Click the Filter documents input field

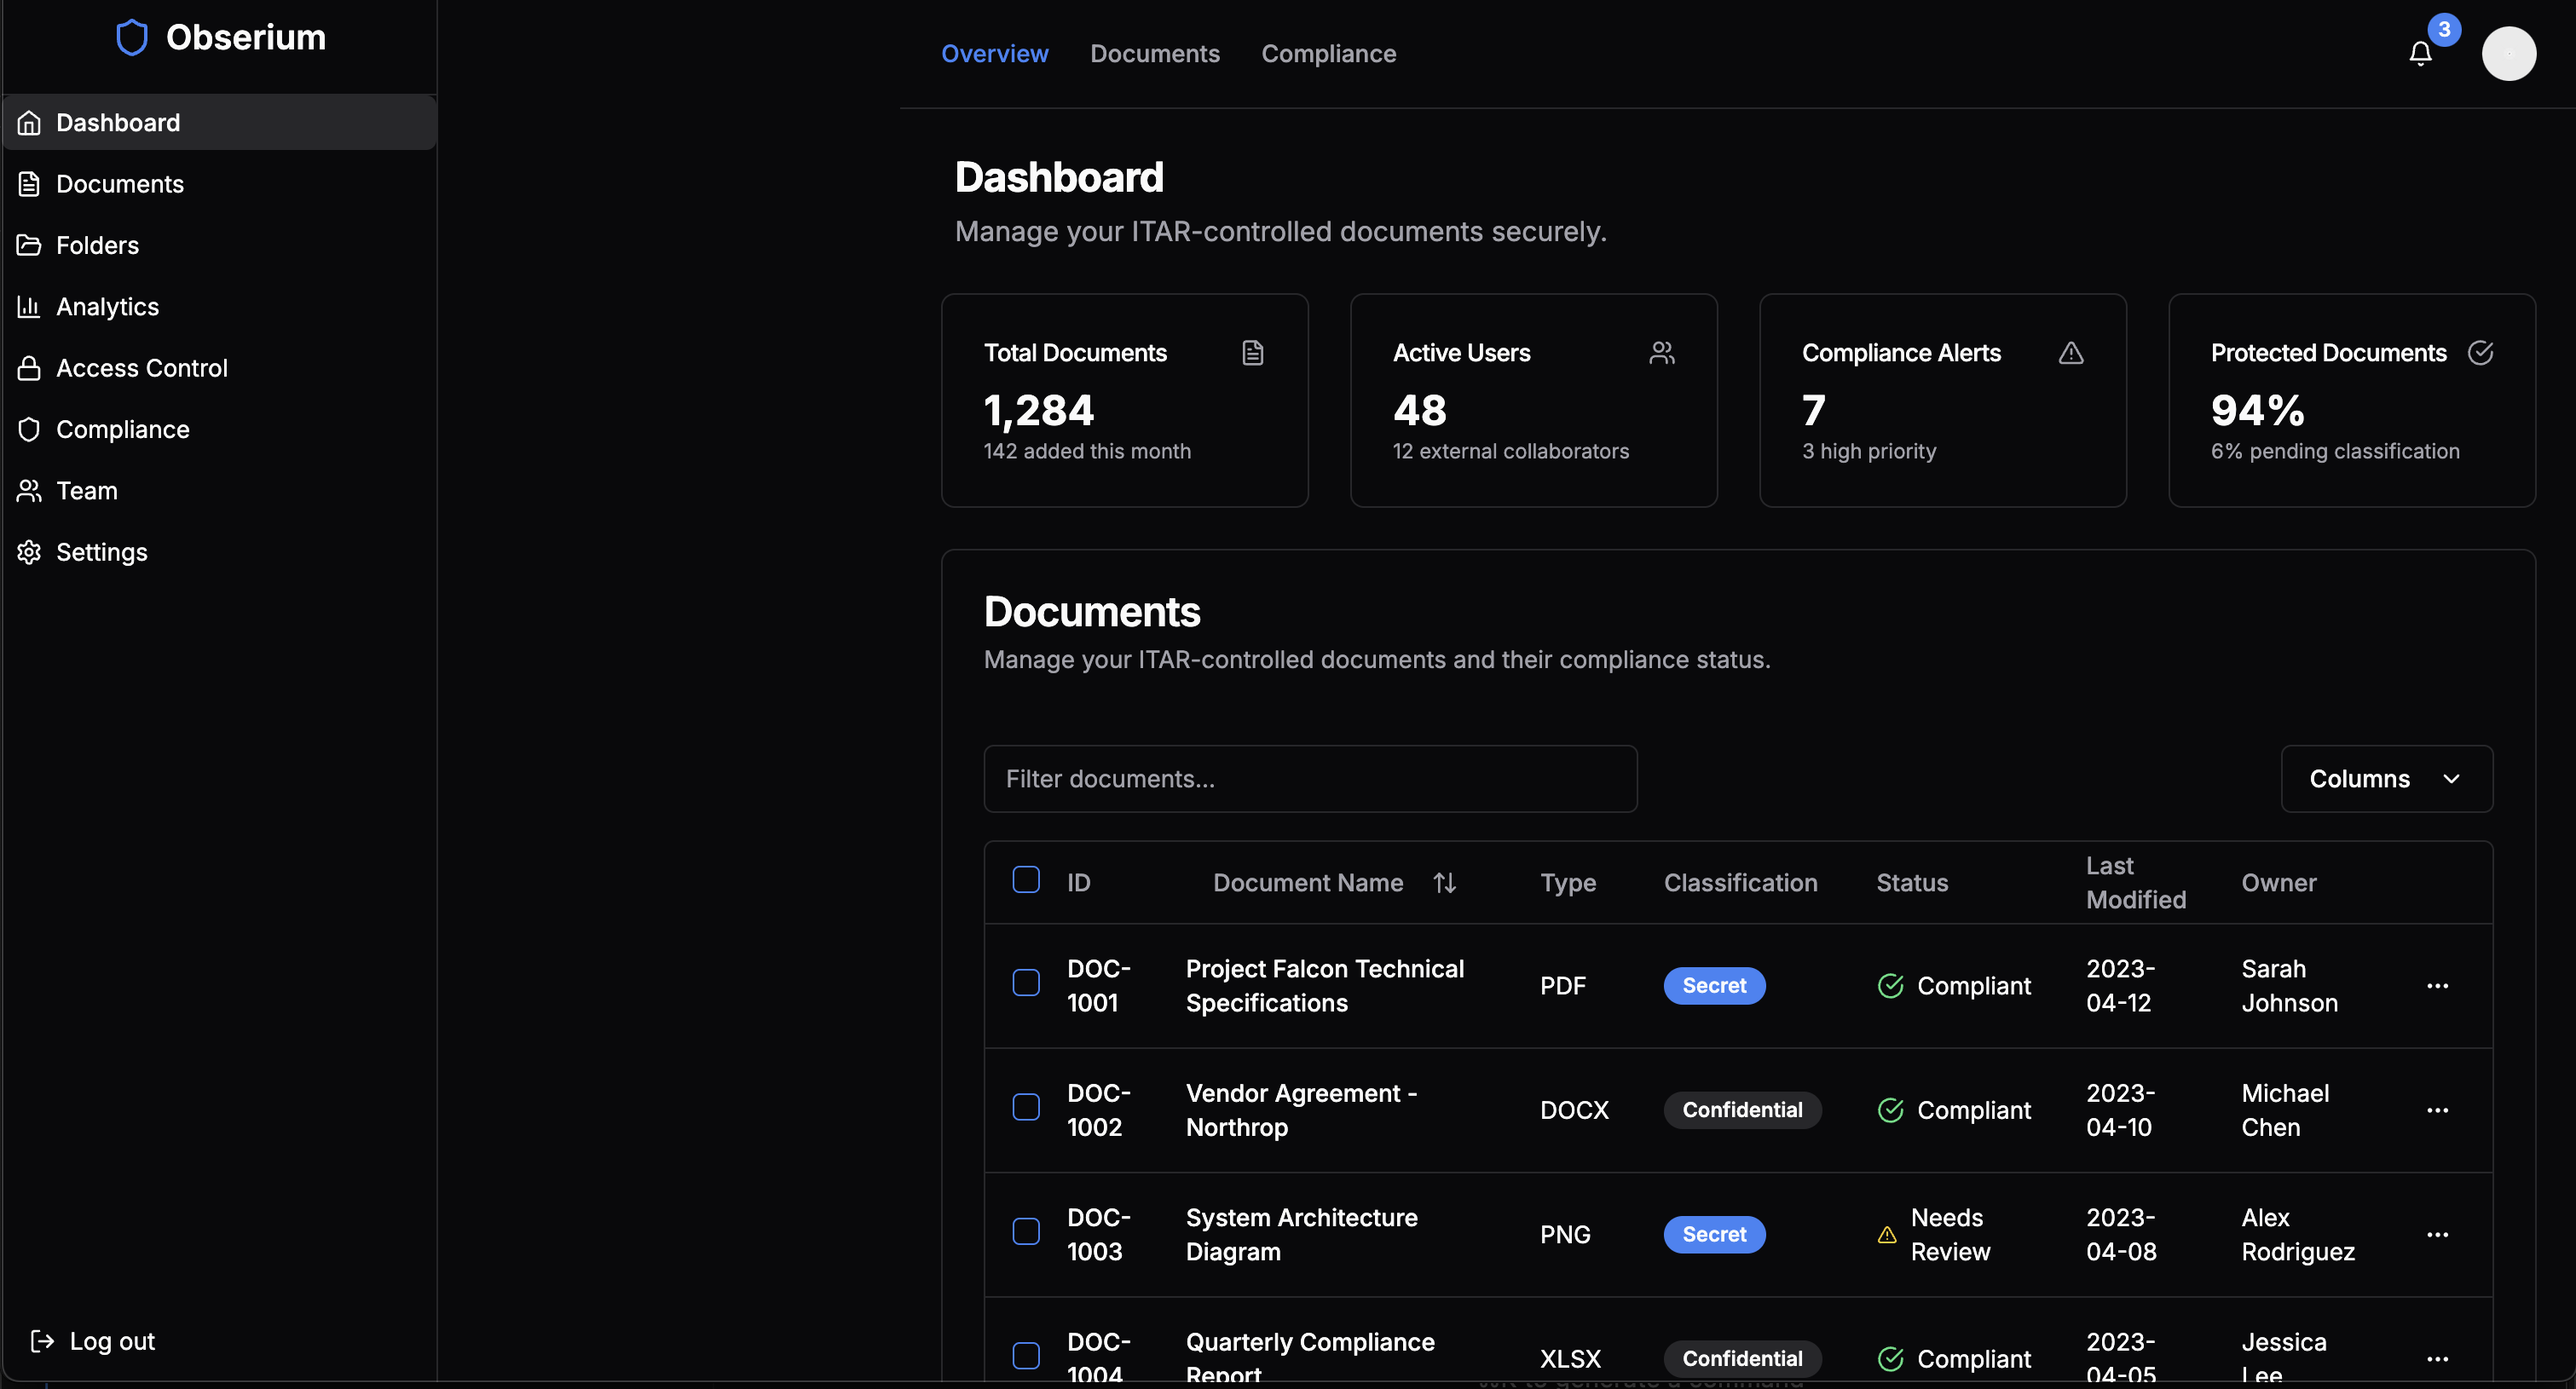click(x=1310, y=778)
